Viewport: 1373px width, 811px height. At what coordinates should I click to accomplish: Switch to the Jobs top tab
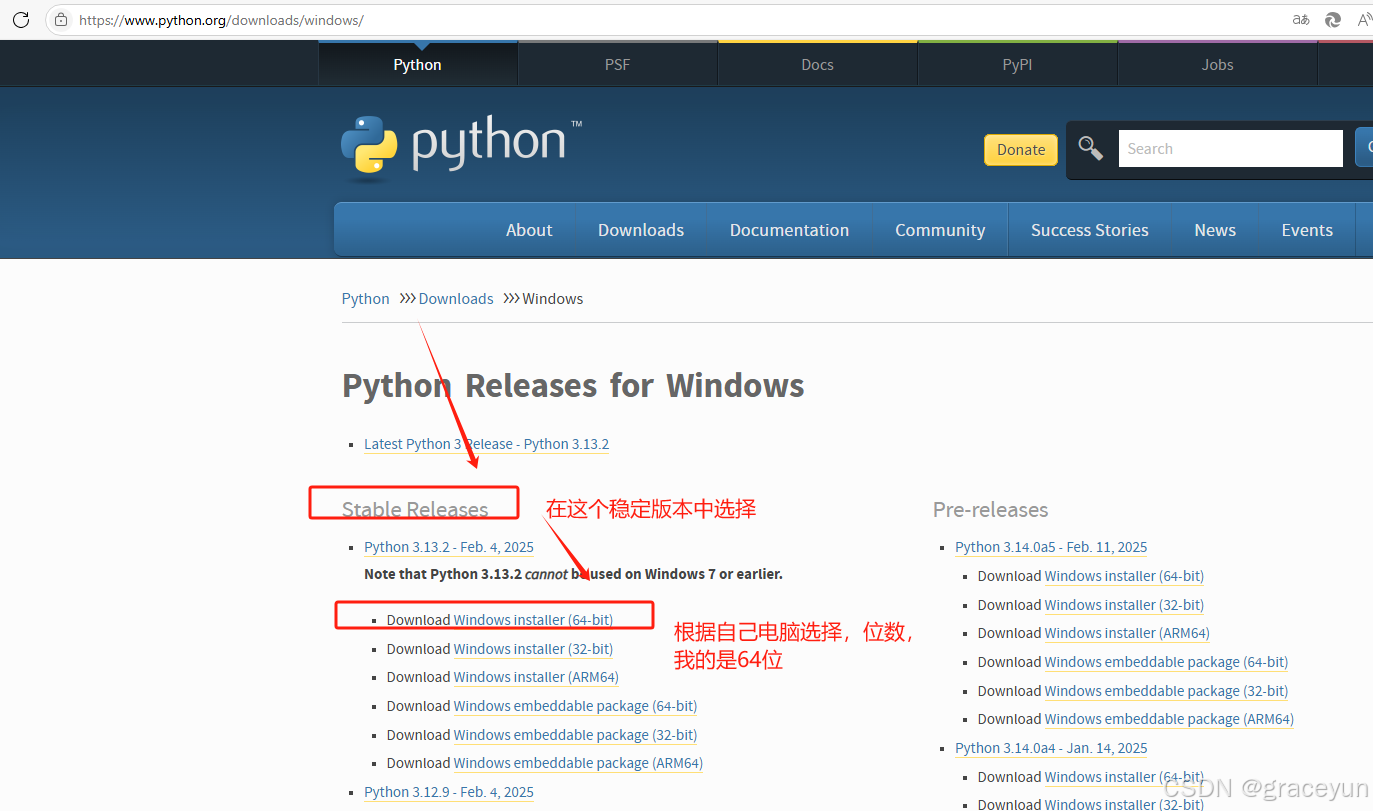pyautogui.click(x=1217, y=64)
